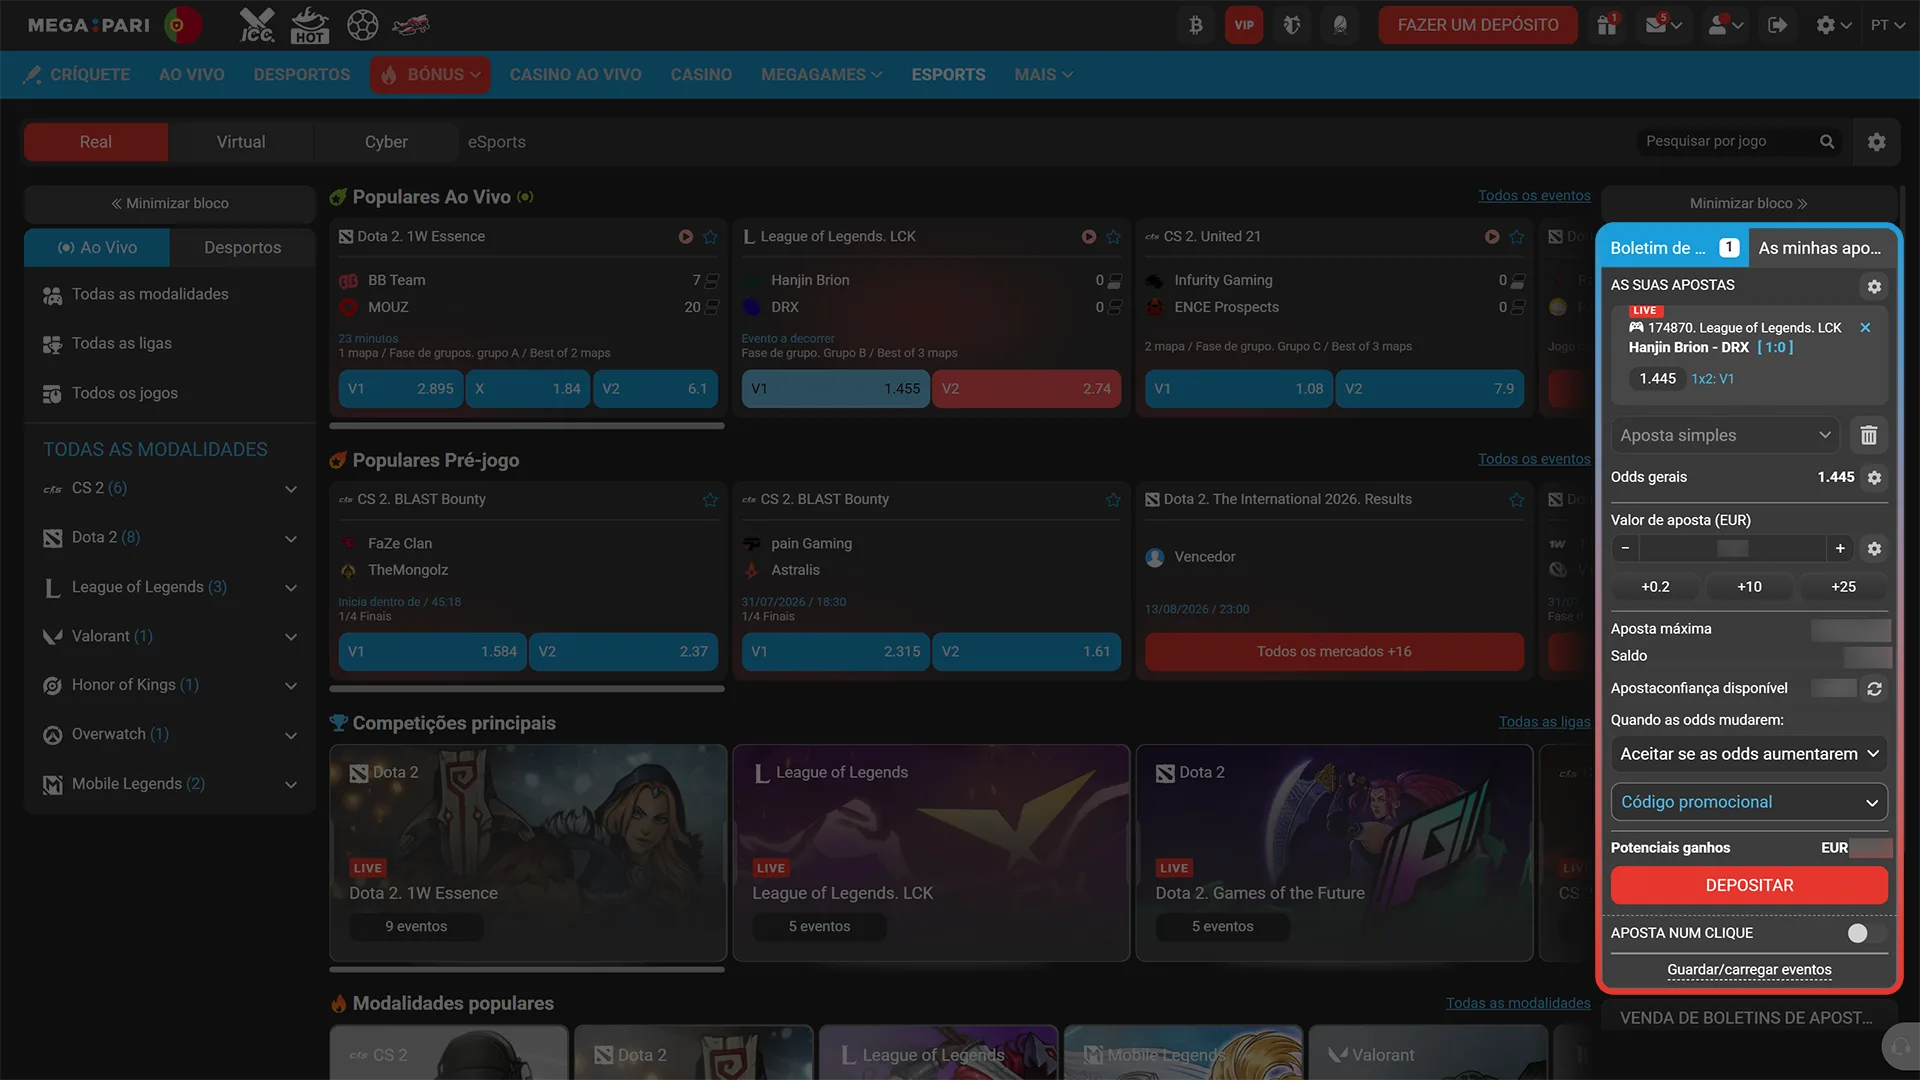The height and width of the screenshot is (1080, 1920).
Task: Open PT language dropdown
Action: coord(1888,25)
